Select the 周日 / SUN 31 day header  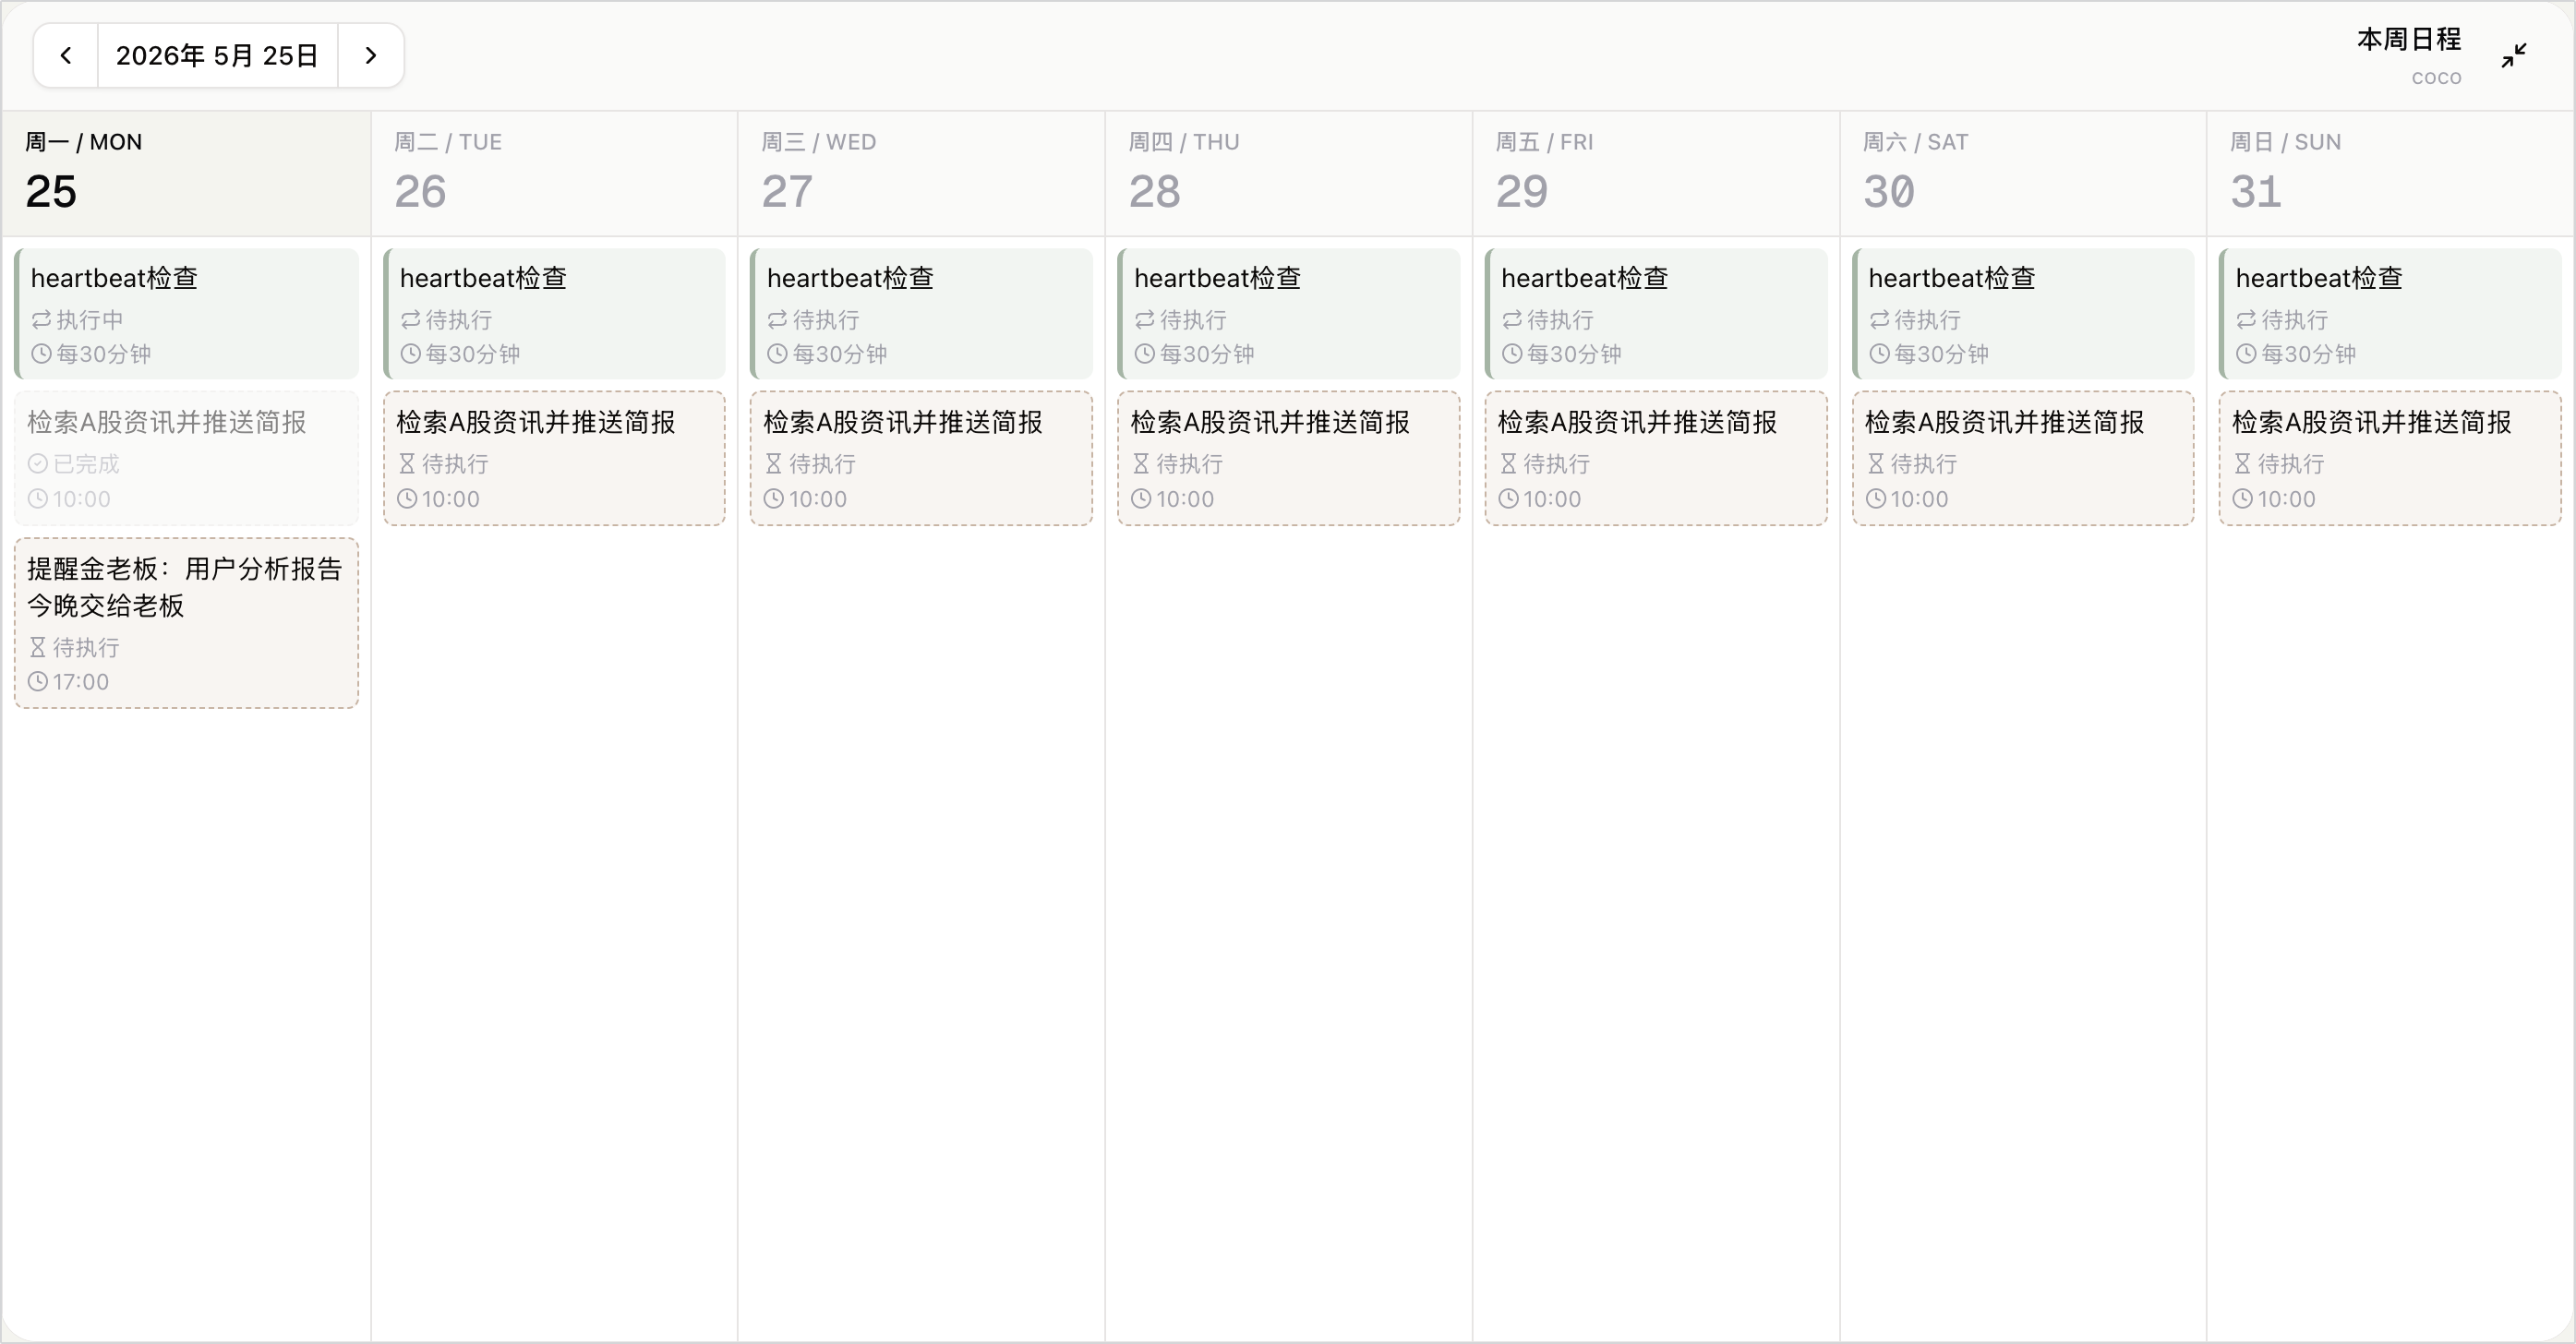[x=2390, y=174]
